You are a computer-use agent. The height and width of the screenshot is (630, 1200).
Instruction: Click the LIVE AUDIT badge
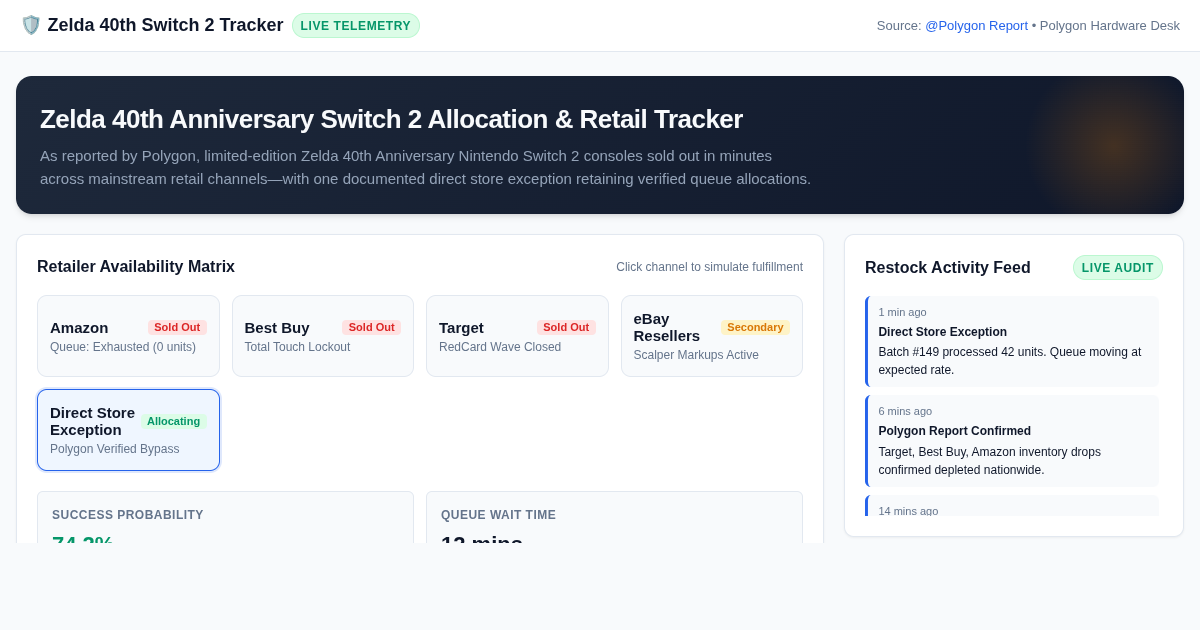pyautogui.click(x=1118, y=267)
